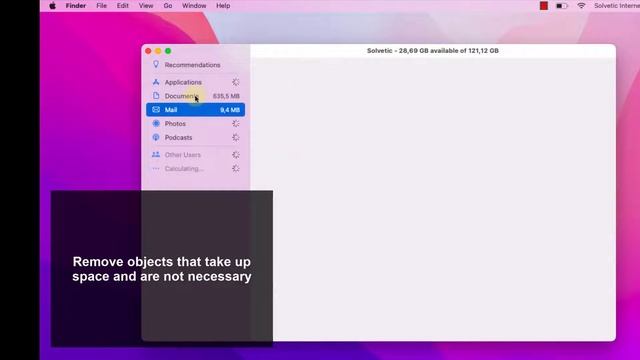Click the Mail size value 9,4 MB
The image size is (640, 360).
coord(230,110)
